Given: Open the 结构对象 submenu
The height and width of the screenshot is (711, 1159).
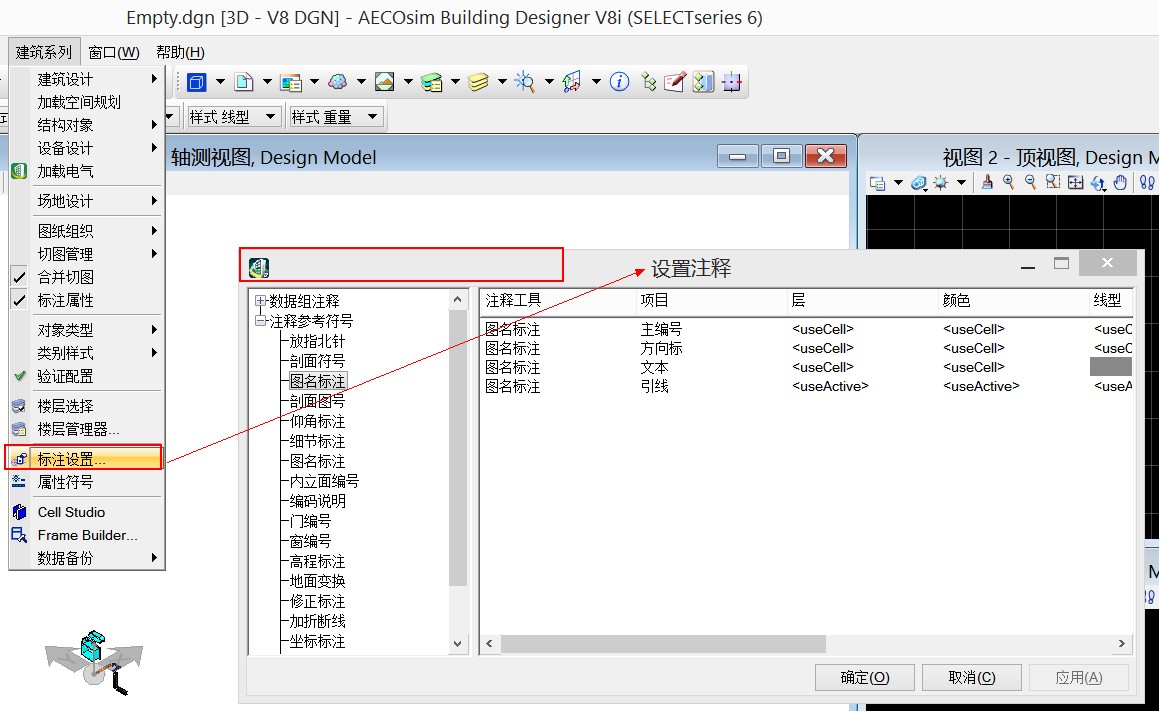Looking at the screenshot, I should [84, 125].
